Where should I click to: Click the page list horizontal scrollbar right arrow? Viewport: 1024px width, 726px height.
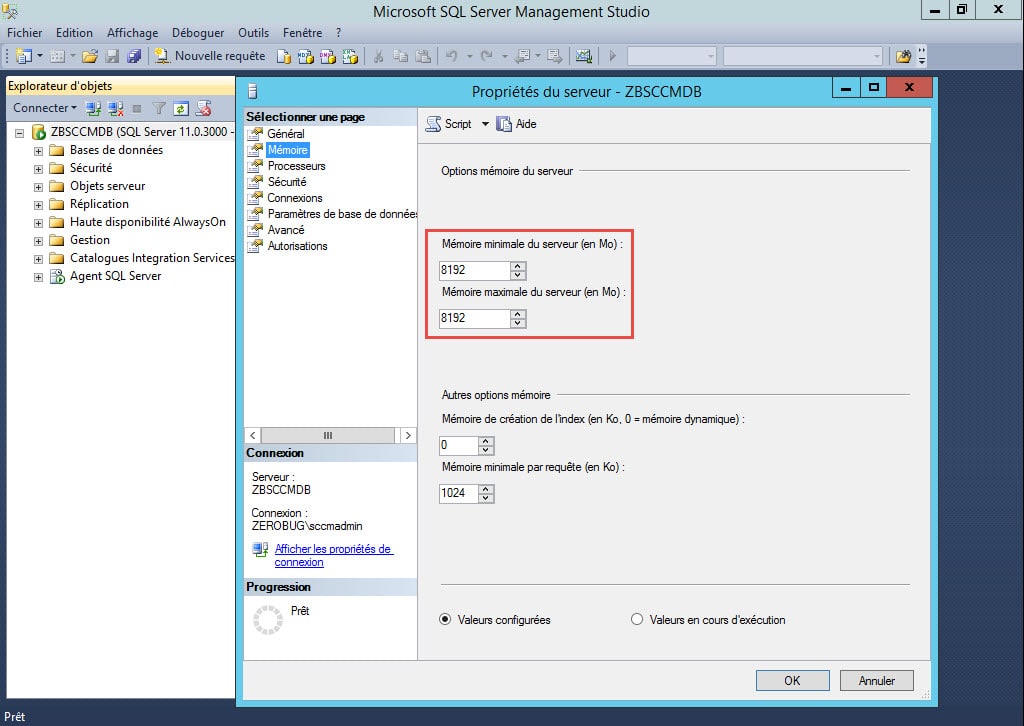(408, 435)
